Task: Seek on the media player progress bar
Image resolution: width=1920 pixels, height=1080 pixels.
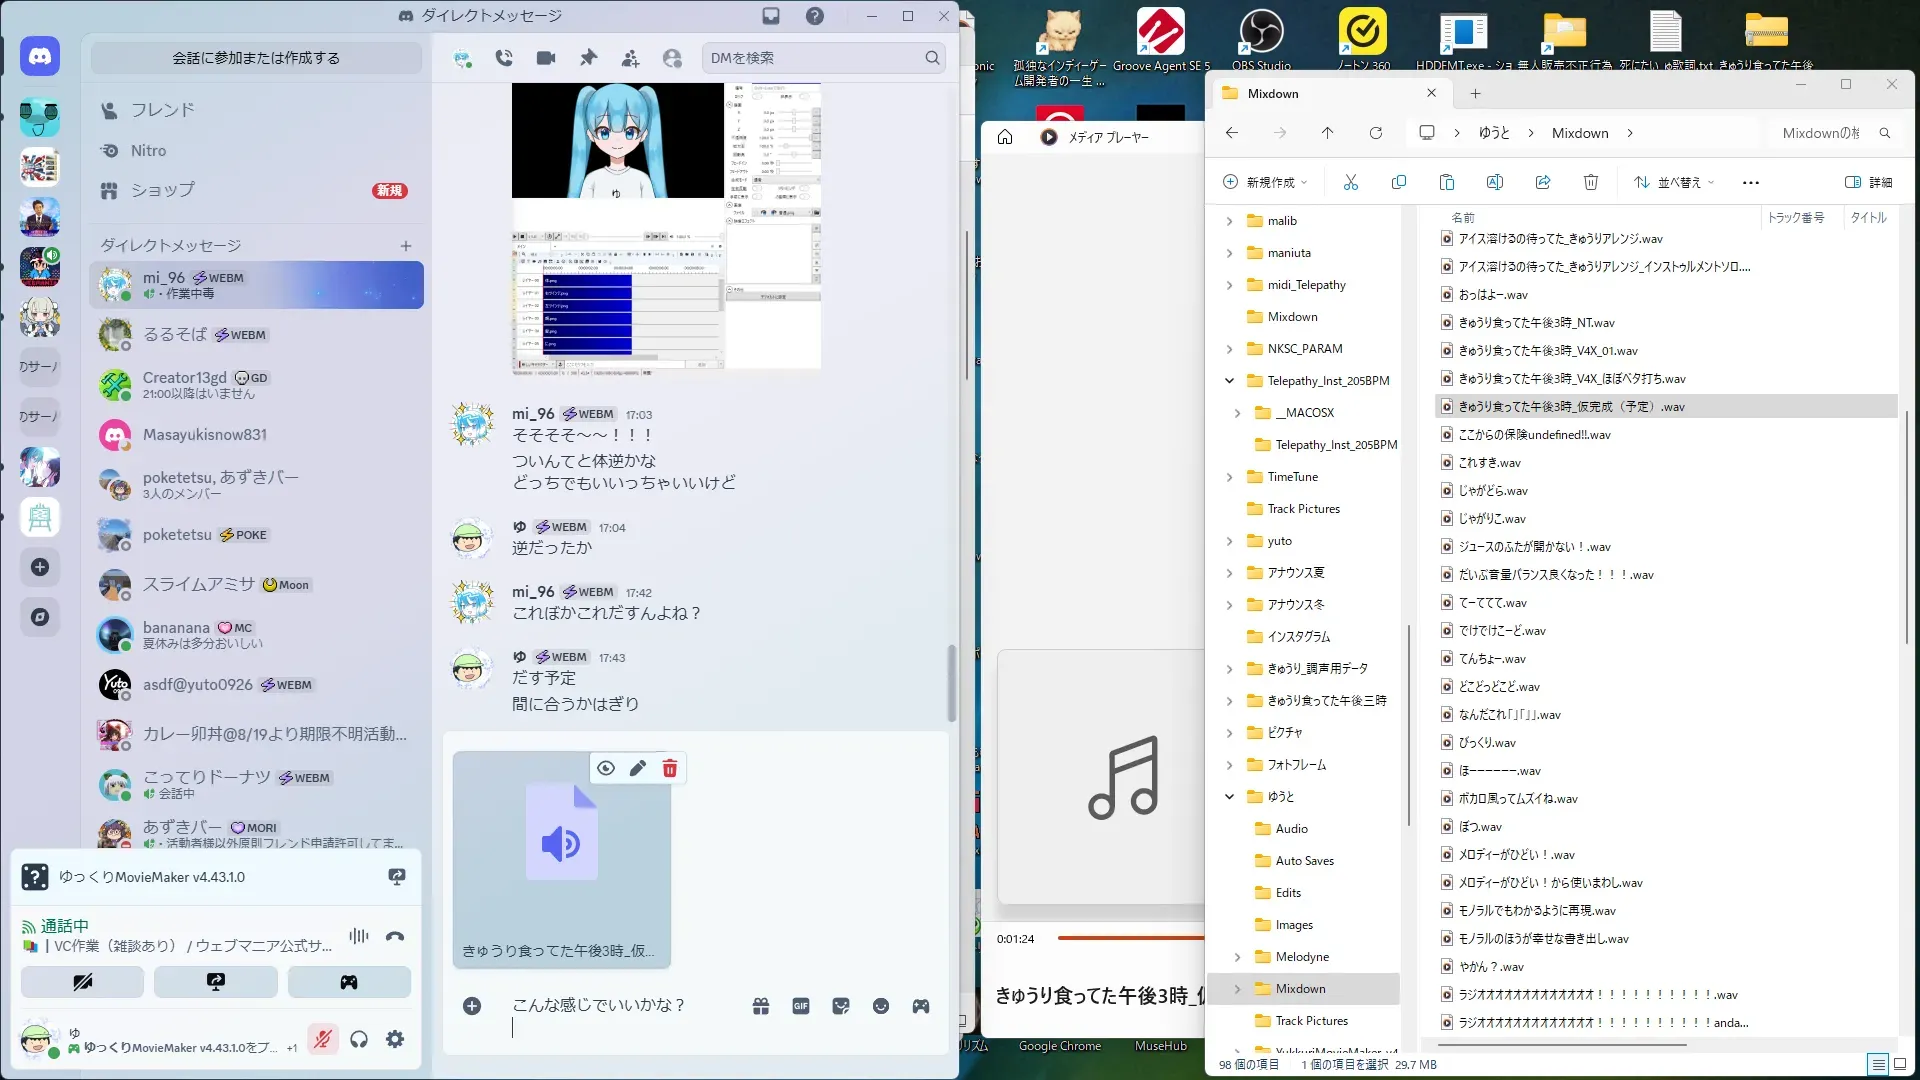Action: click(1130, 938)
